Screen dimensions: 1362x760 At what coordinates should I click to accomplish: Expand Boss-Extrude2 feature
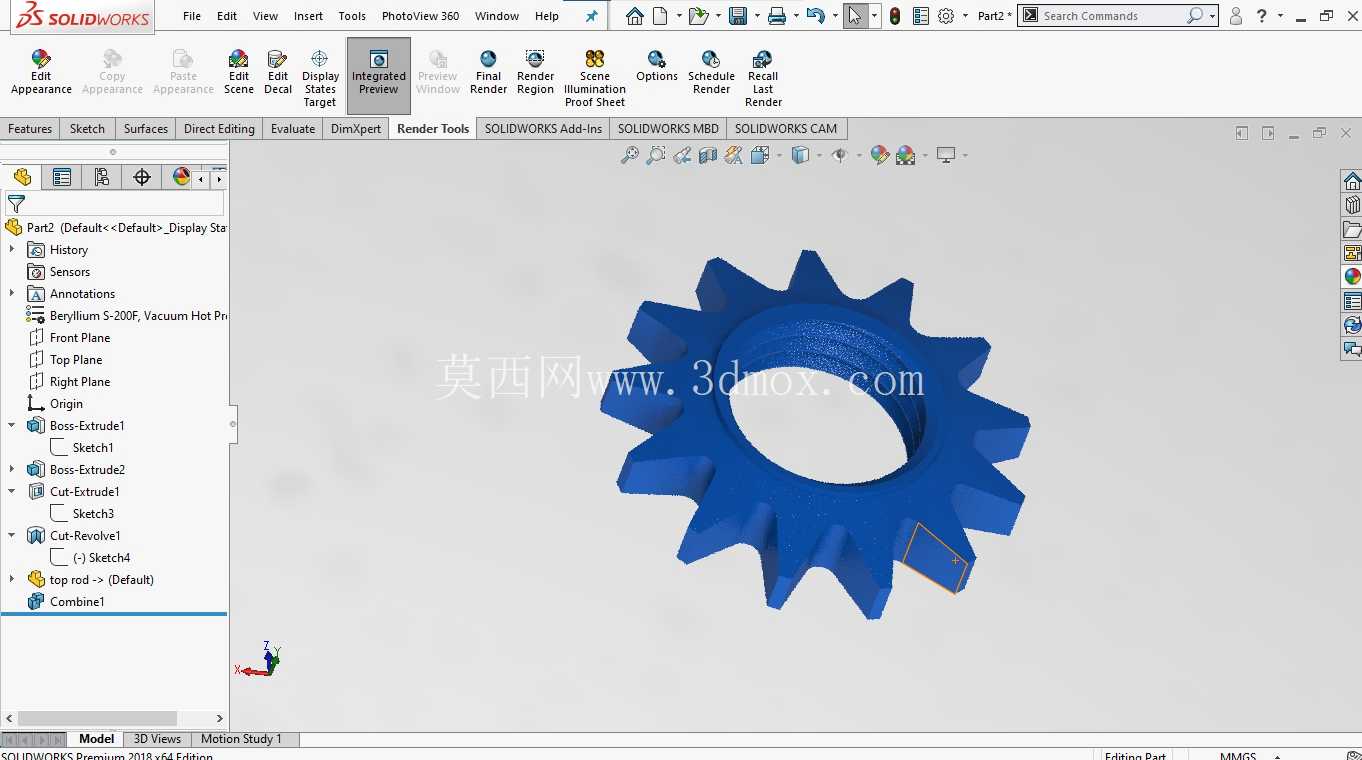(x=12, y=469)
